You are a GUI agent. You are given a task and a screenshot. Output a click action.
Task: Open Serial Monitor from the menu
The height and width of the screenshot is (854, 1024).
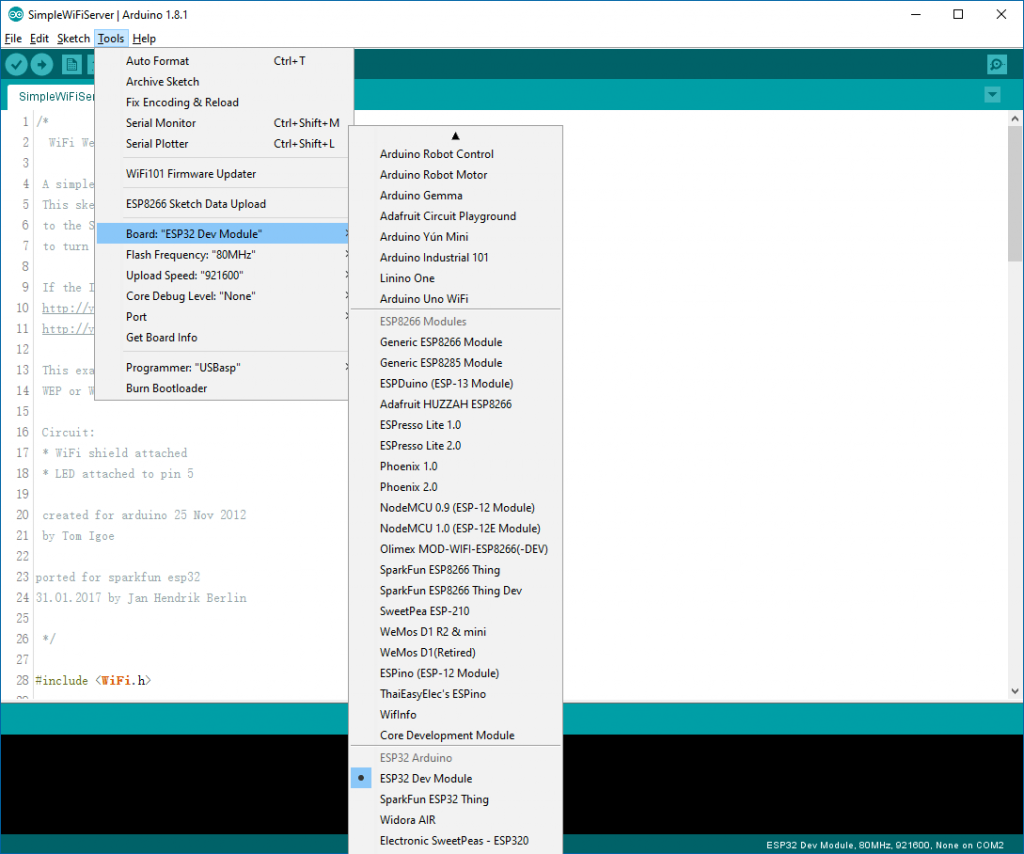point(223,123)
